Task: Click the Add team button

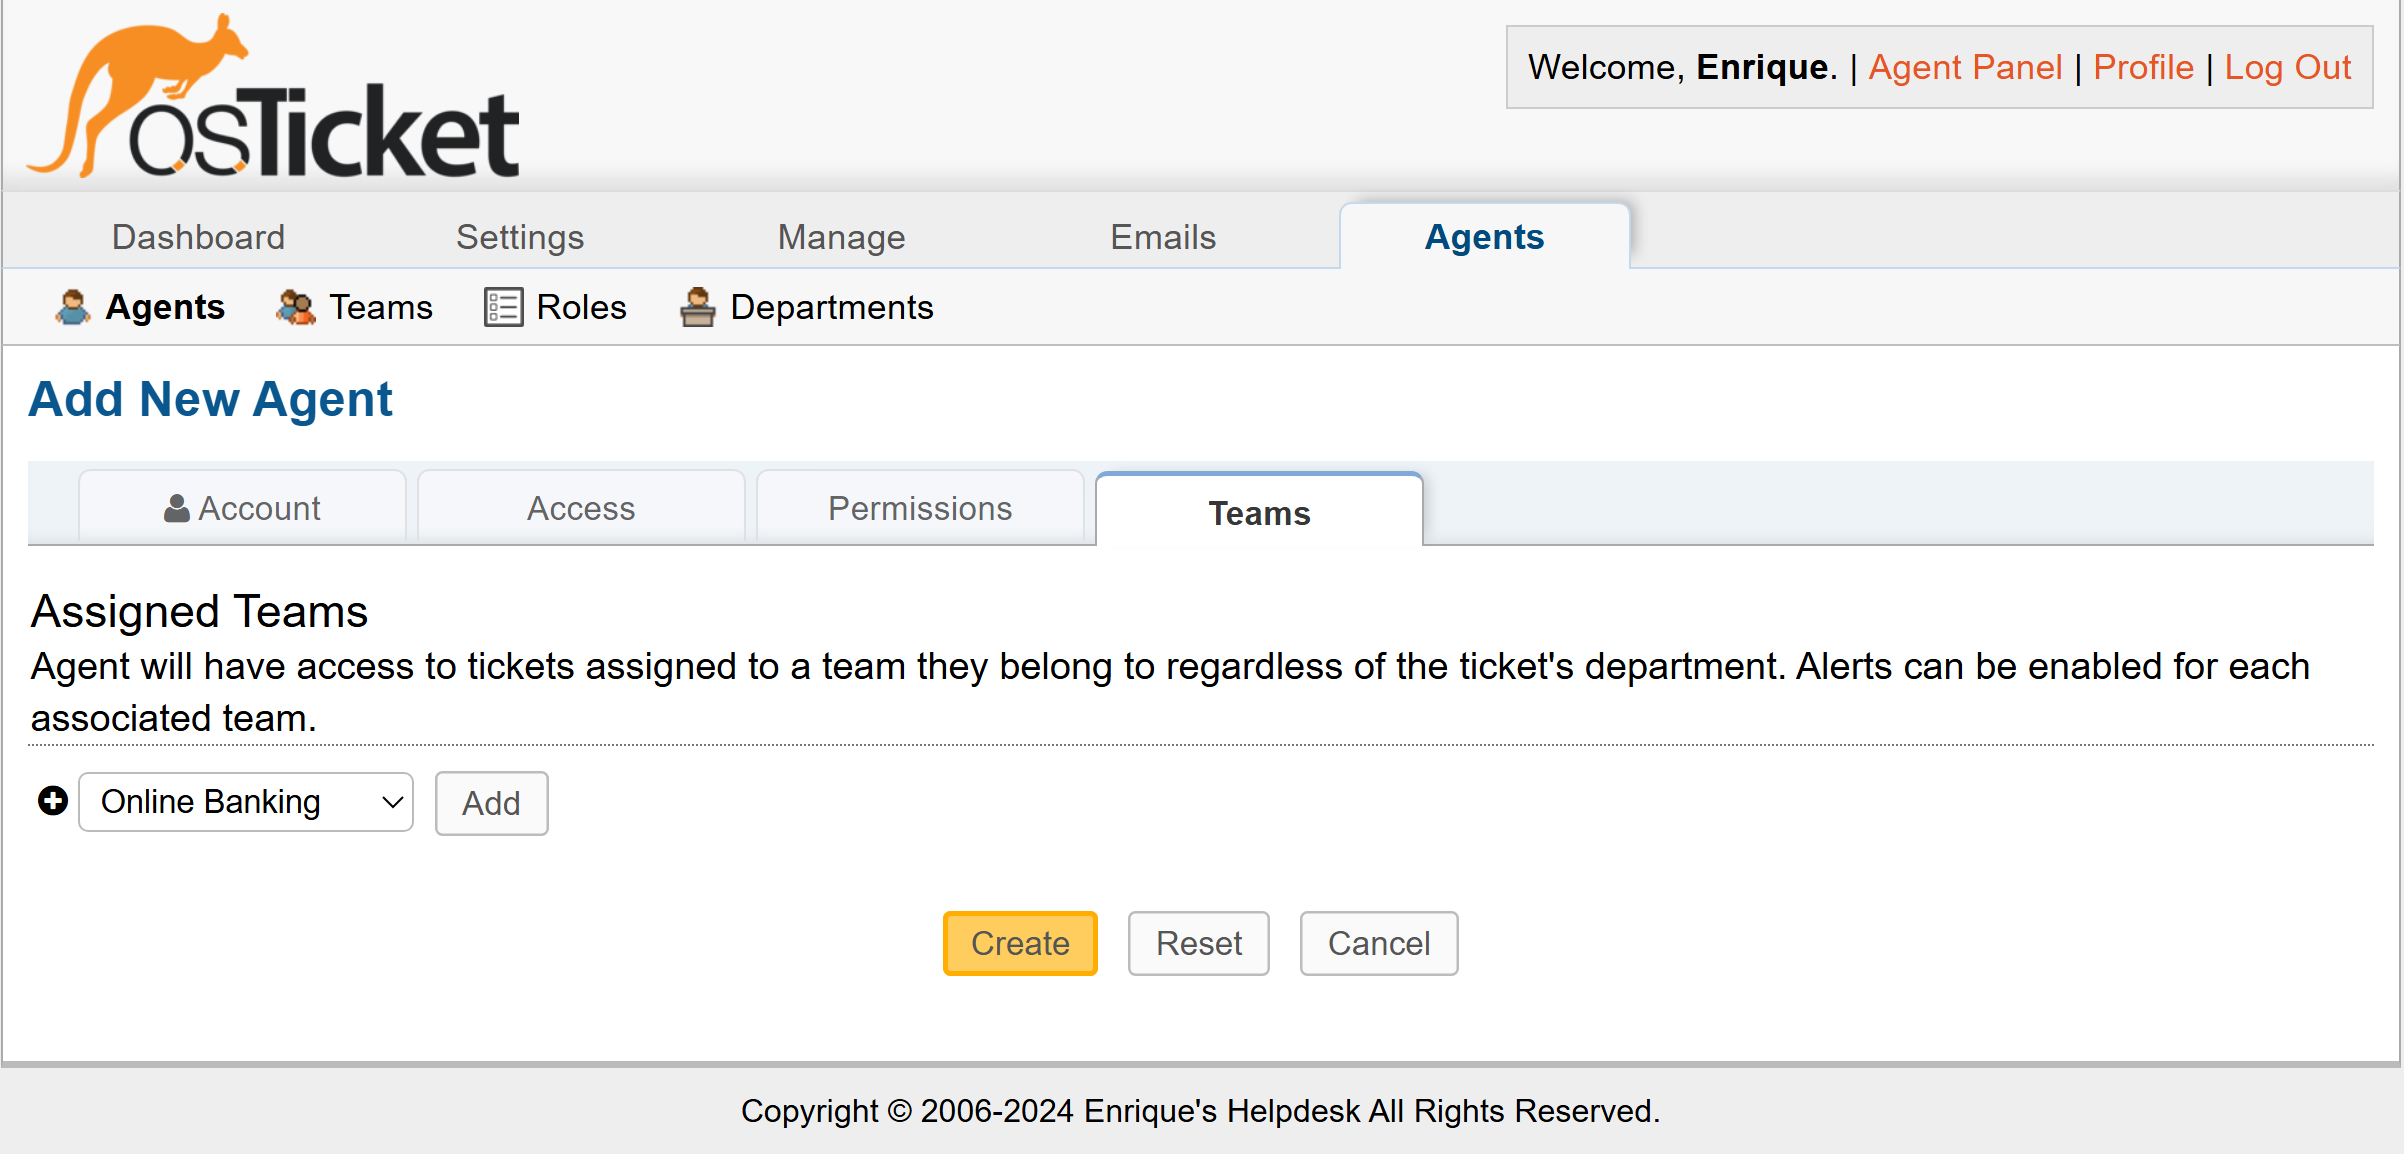Action: [491, 803]
